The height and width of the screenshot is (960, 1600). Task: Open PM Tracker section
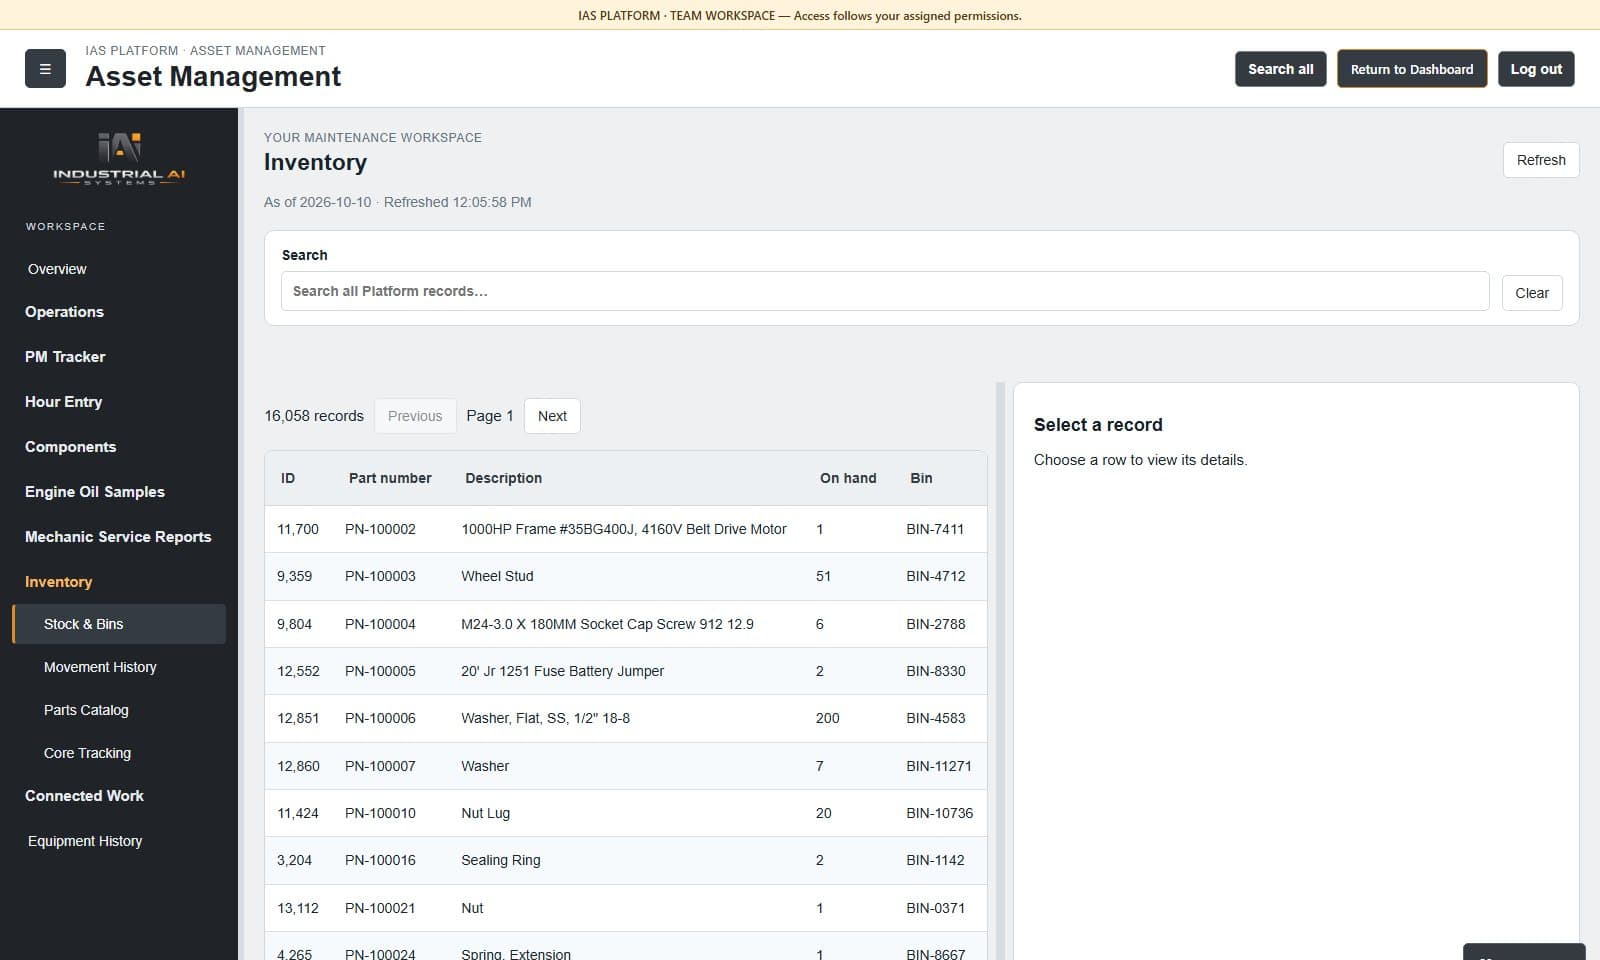tap(65, 357)
